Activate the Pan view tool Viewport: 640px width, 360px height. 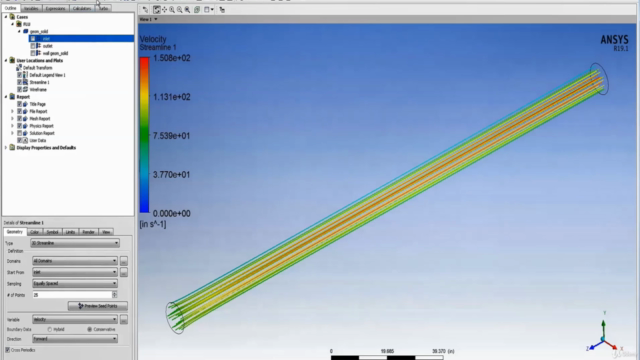164,9
